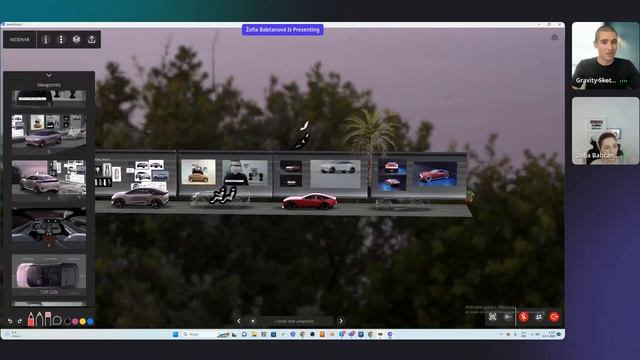Click the export upload icon
This screenshot has height=360, width=640.
(91, 40)
